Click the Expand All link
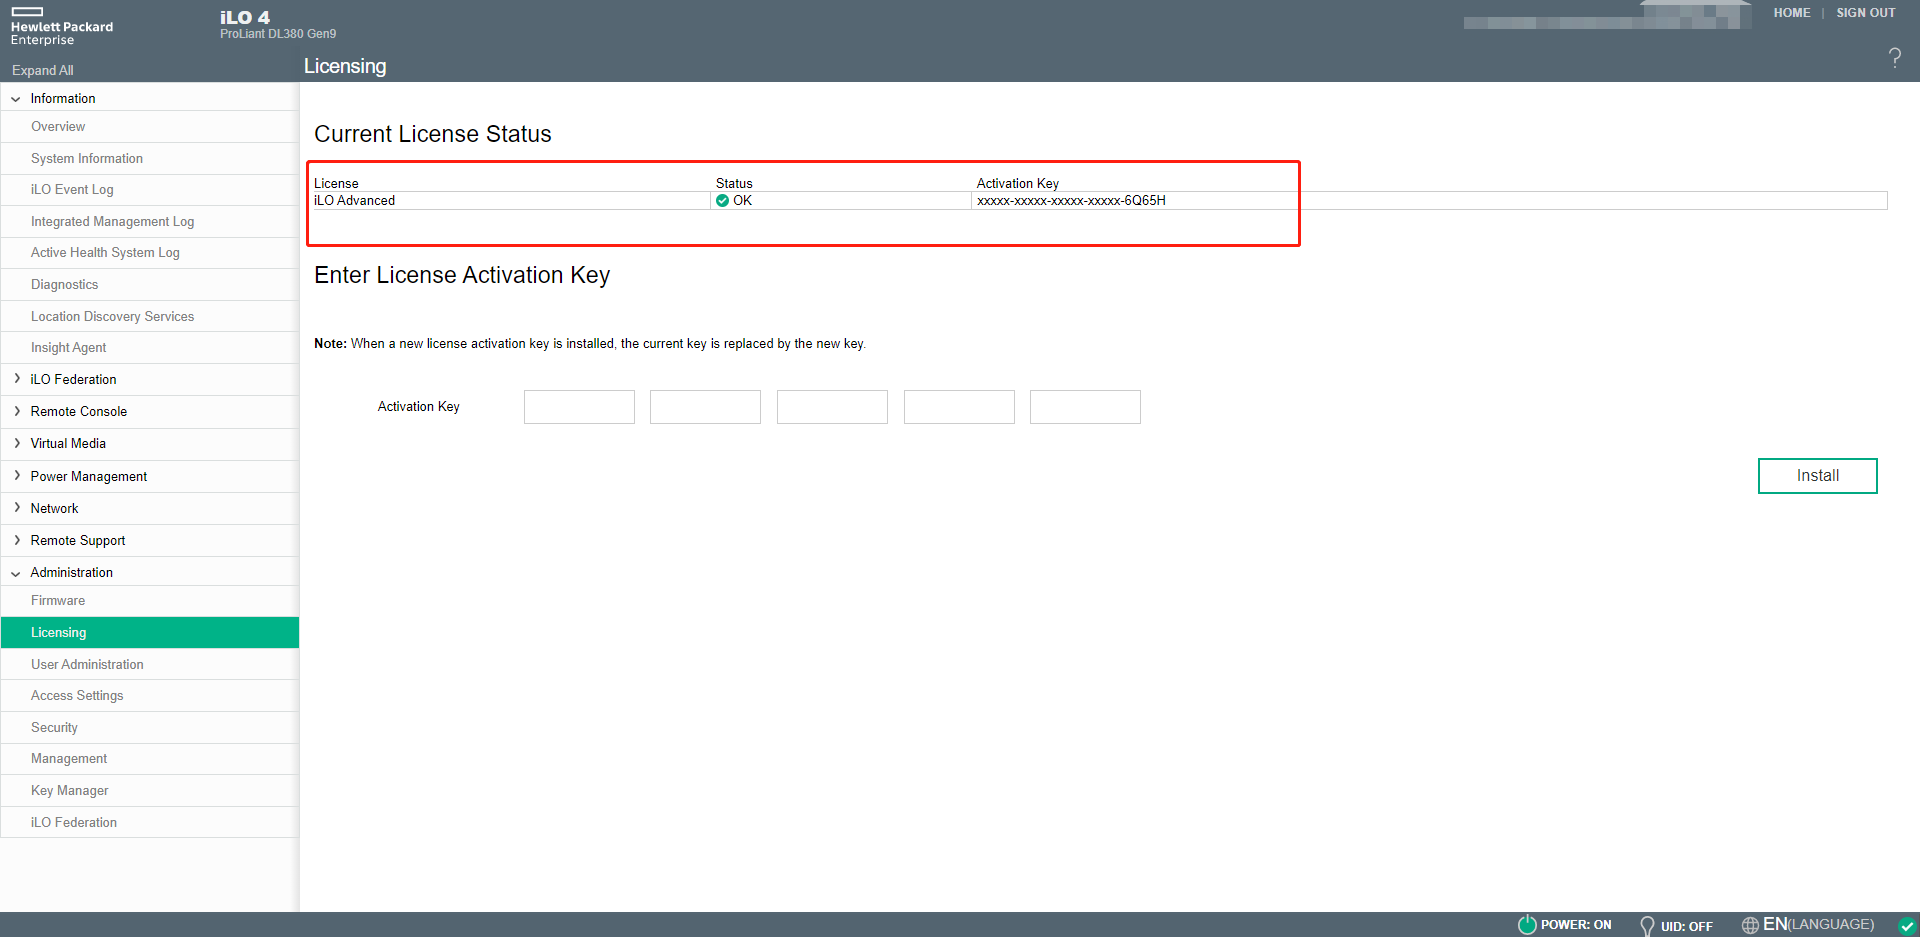Image resolution: width=1920 pixels, height=937 pixels. tap(42, 70)
